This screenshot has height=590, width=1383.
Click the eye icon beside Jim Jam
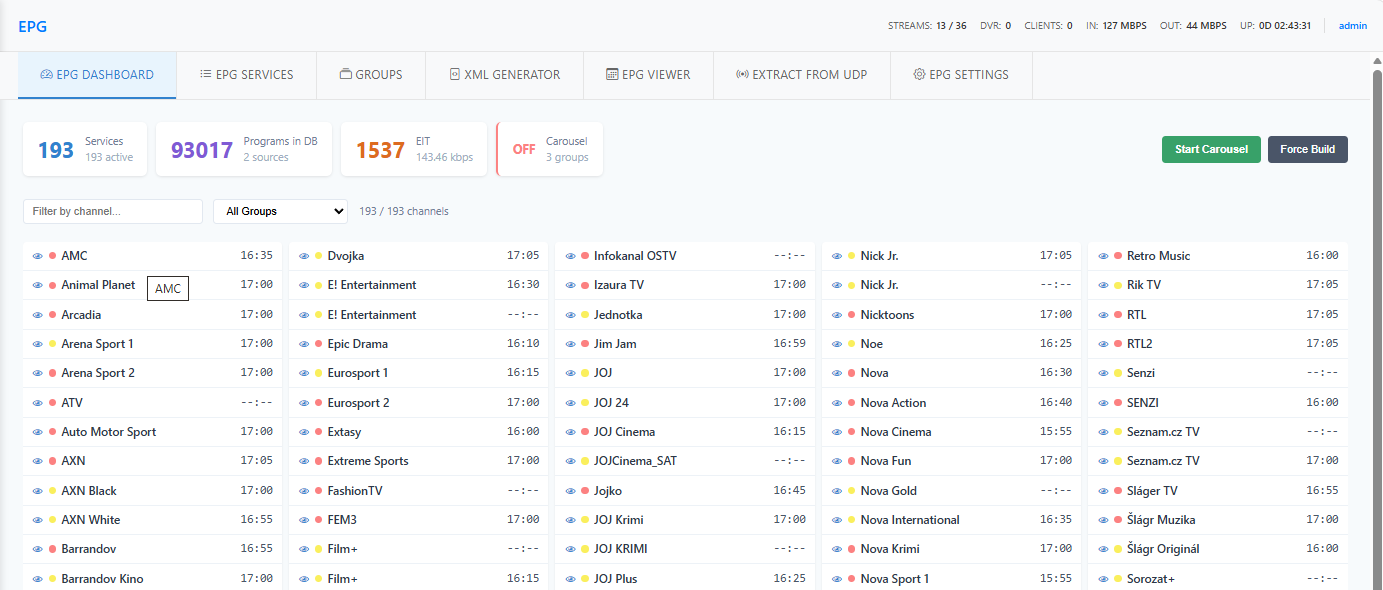pos(570,344)
